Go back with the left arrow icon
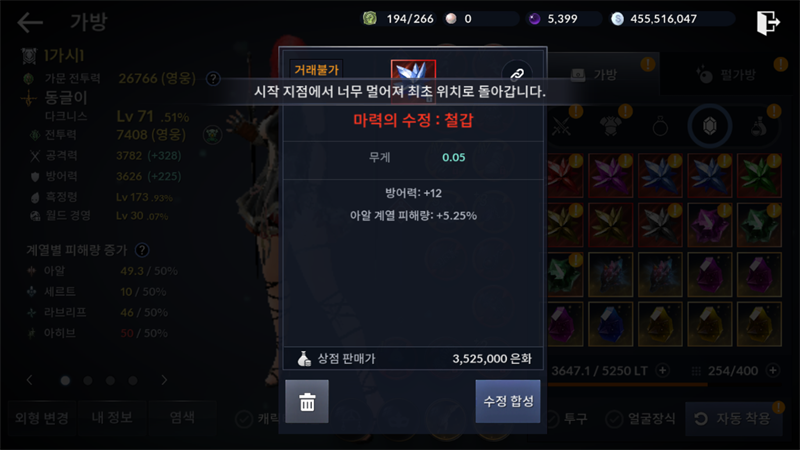This screenshot has height=450, width=800. [30, 22]
